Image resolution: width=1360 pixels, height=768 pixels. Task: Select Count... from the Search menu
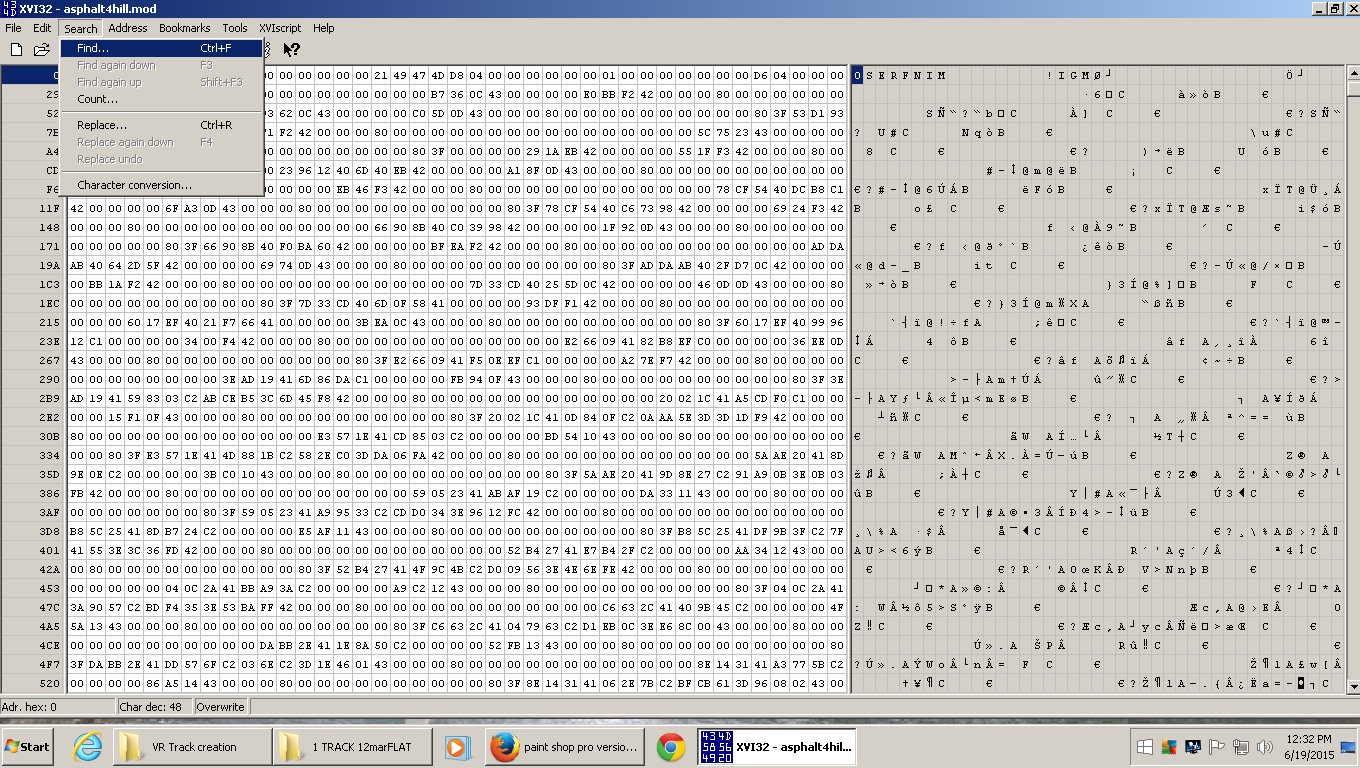tap(162, 99)
